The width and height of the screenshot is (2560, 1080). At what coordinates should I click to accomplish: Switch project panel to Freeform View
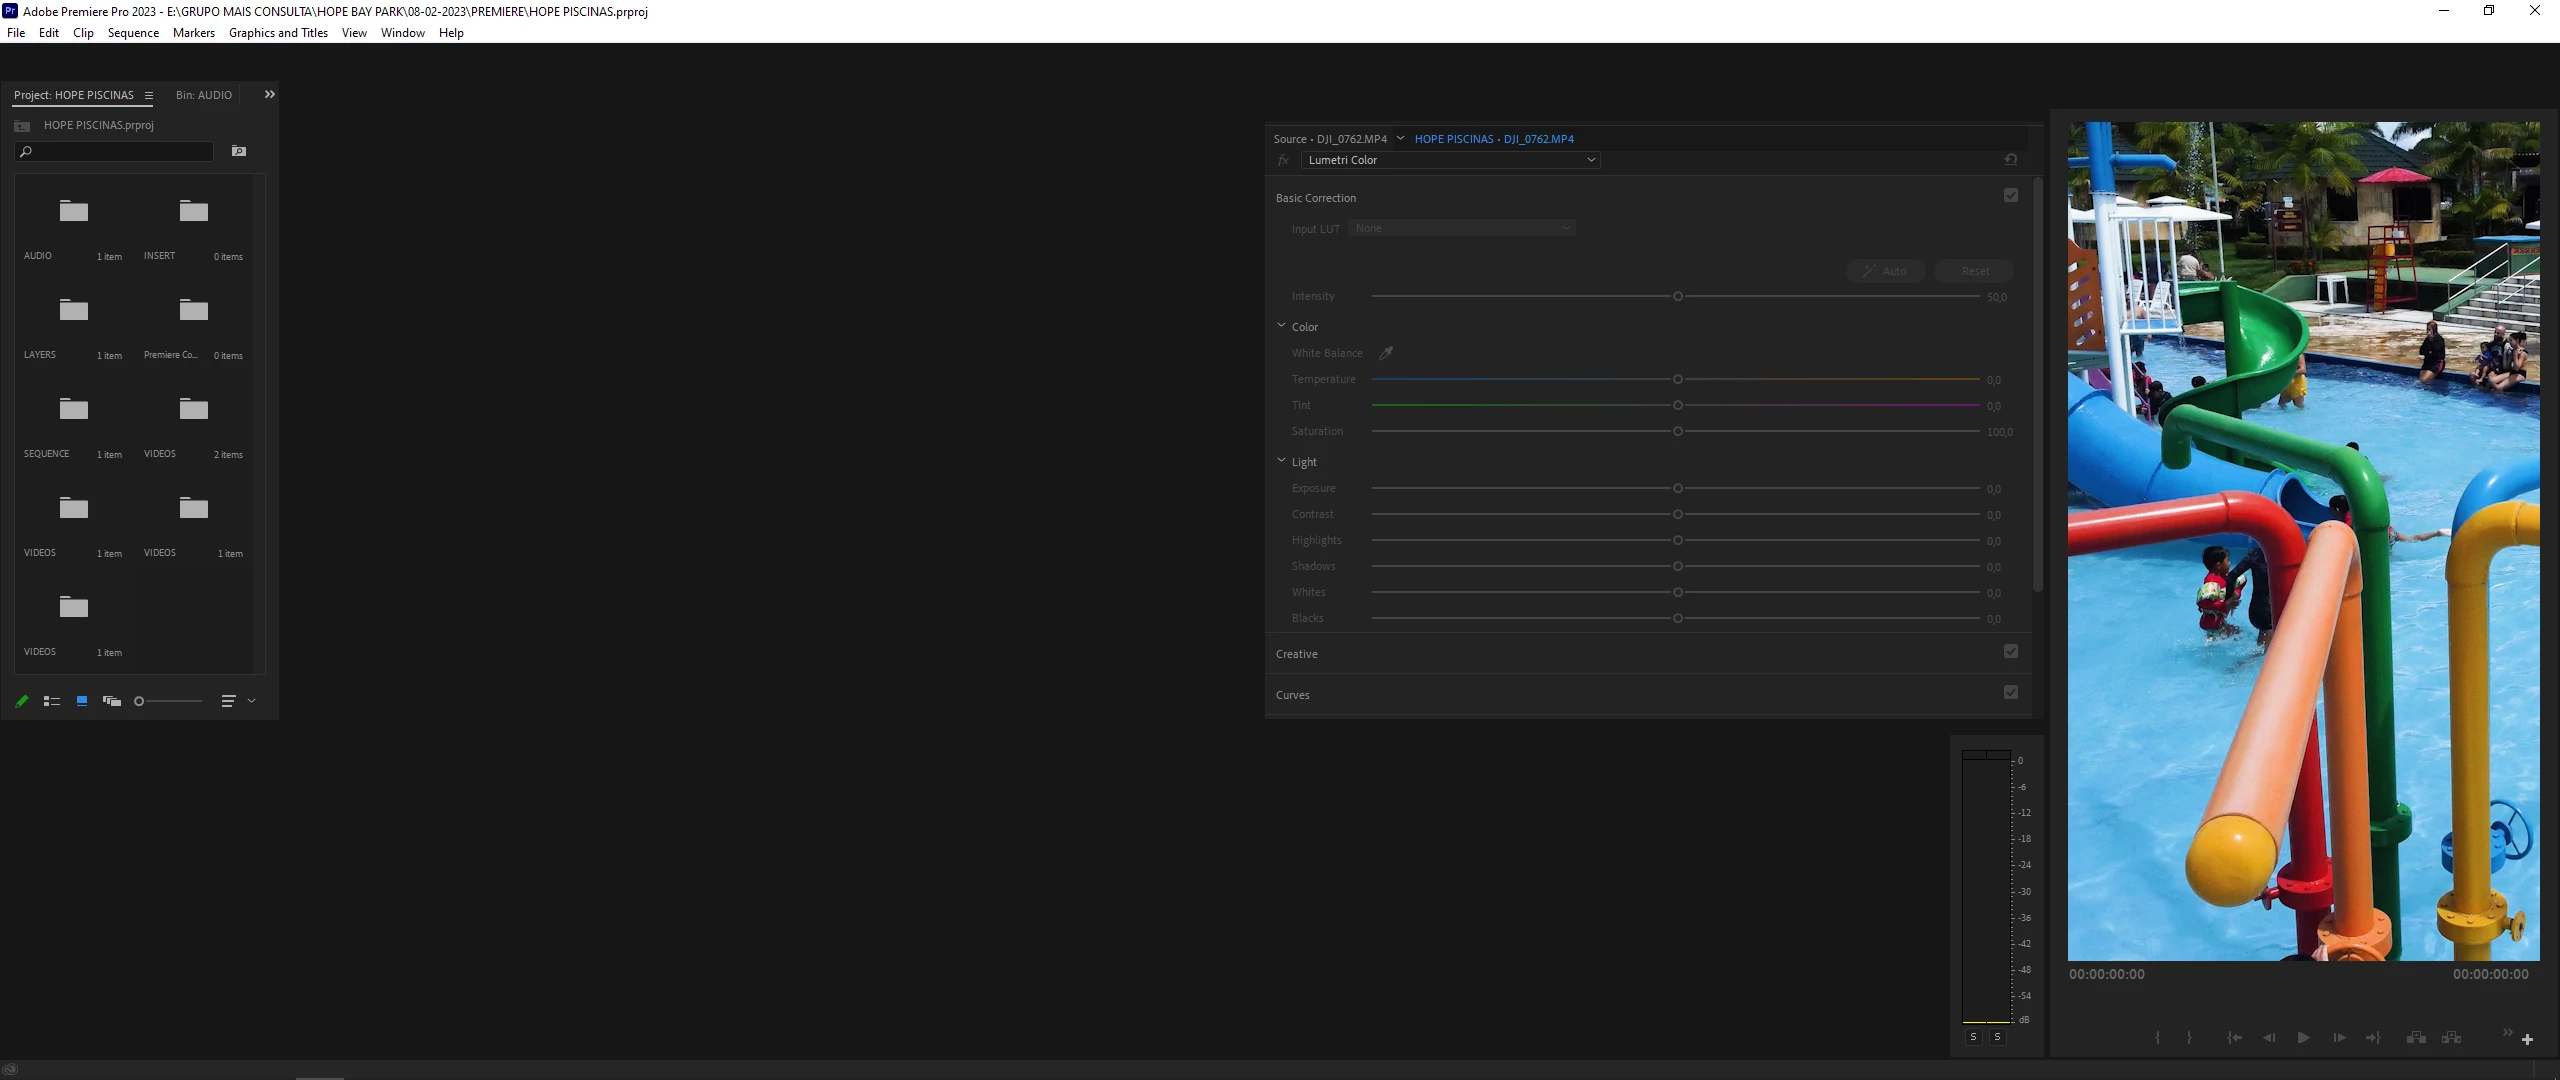tap(112, 701)
